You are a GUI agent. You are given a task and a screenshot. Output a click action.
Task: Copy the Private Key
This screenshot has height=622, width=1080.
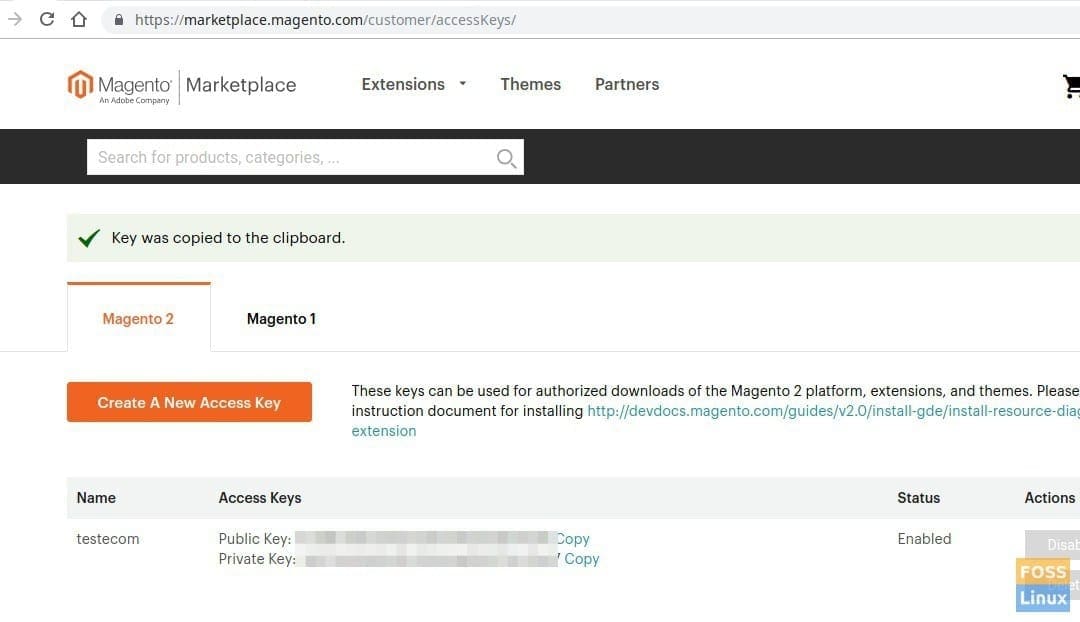(582, 559)
